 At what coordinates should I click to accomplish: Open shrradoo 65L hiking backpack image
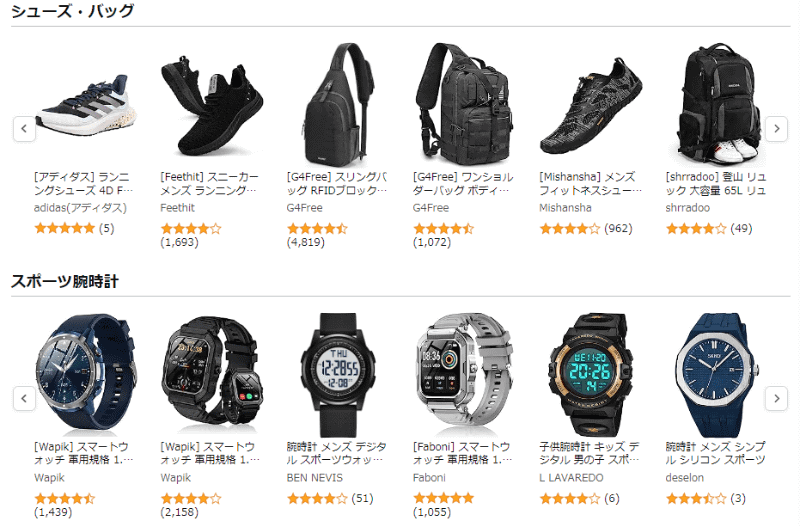coord(717,105)
